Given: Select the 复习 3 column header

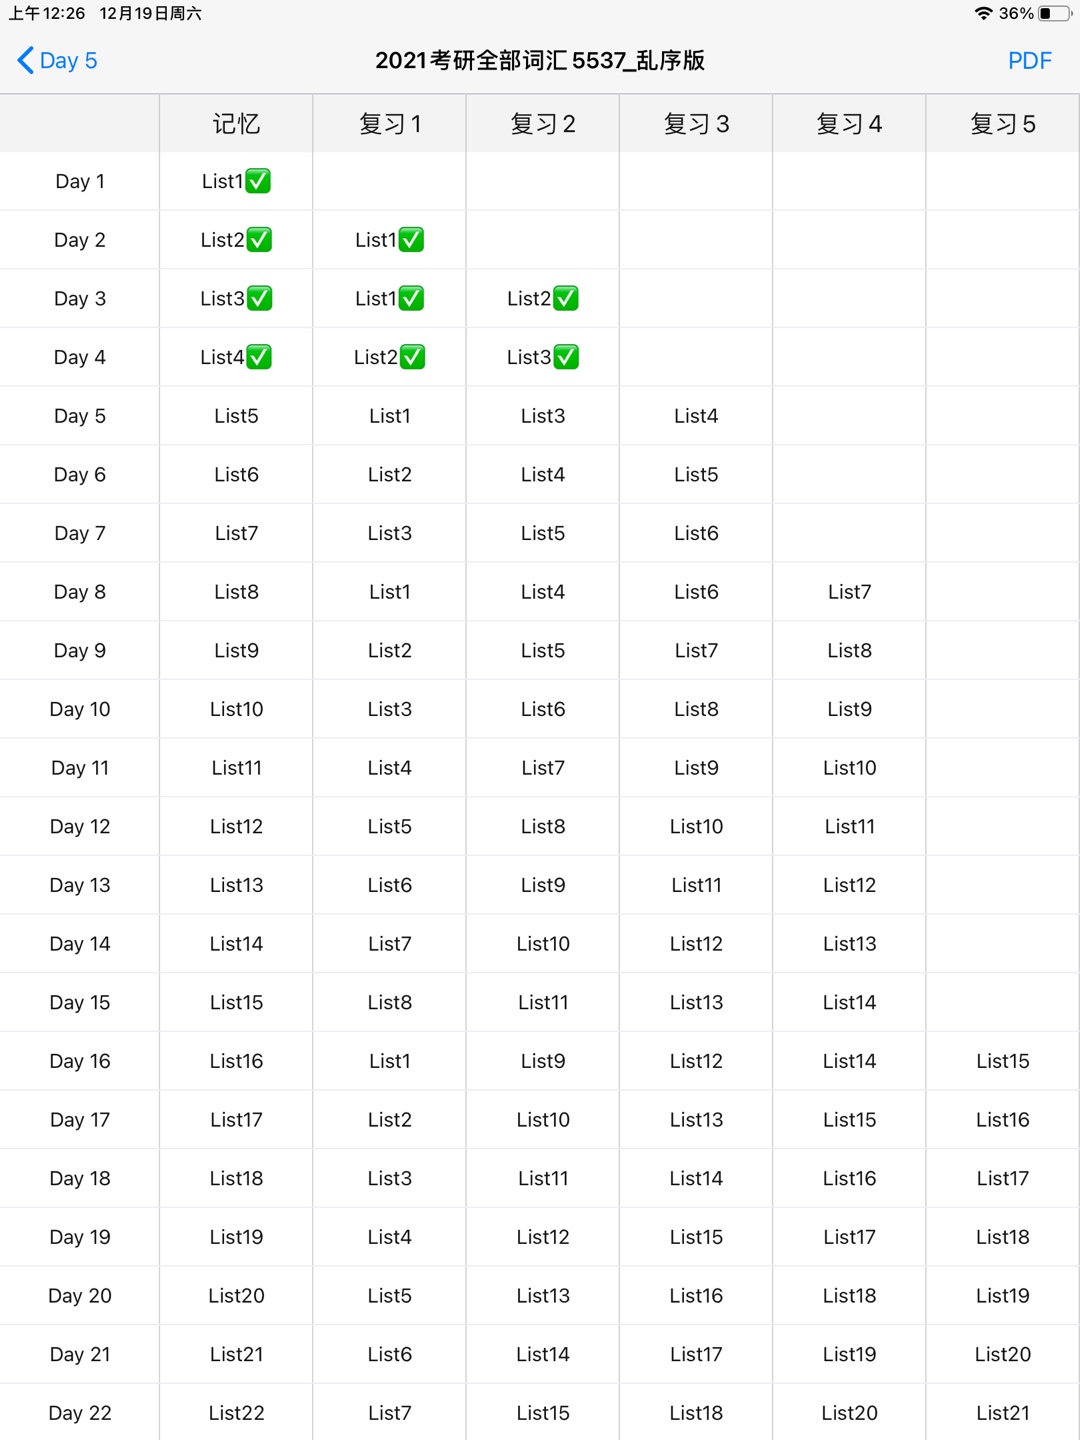Looking at the screenshot, I should (696, 124).
